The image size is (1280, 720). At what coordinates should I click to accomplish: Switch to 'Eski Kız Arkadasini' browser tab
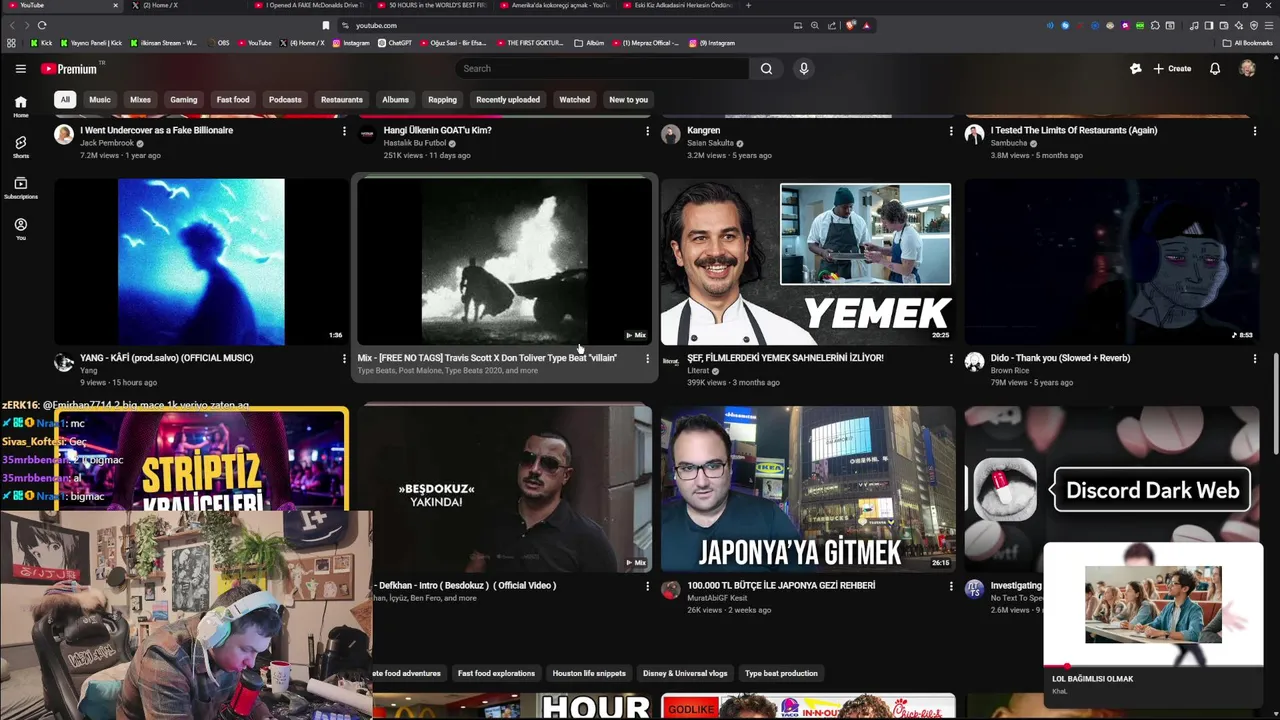(678, 5)
